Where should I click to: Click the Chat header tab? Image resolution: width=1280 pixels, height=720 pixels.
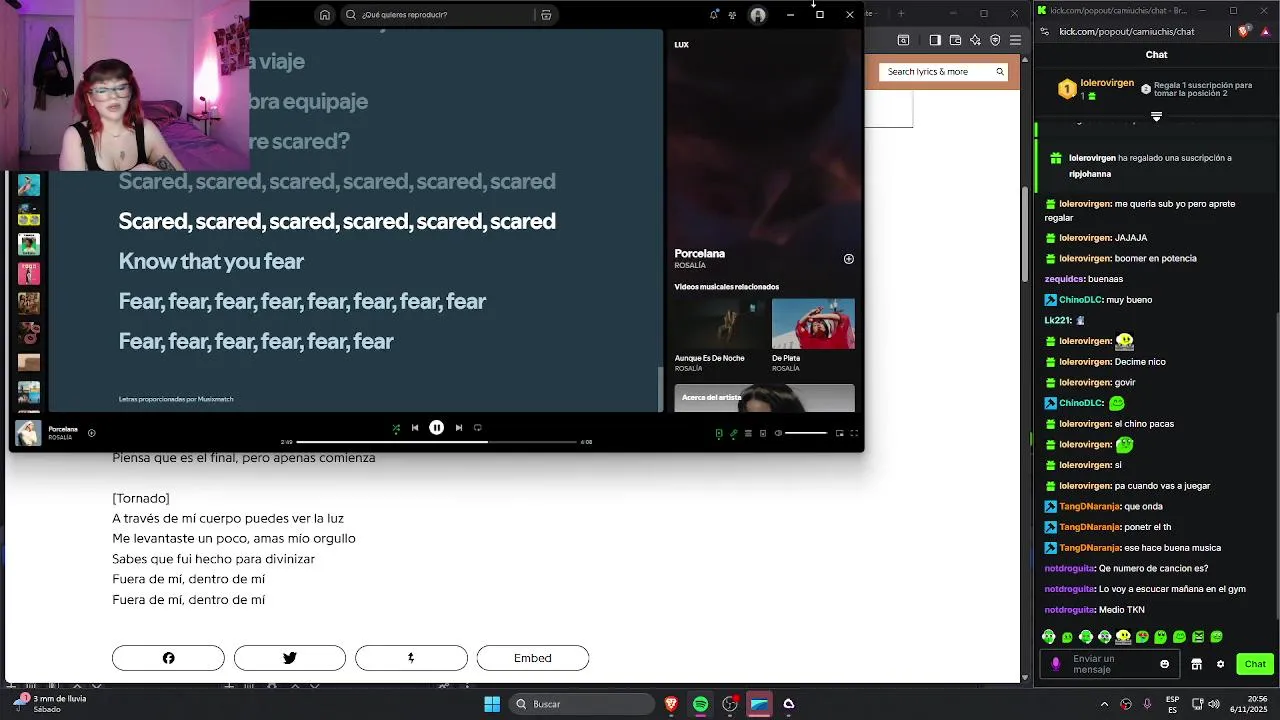coord(1156,55)
